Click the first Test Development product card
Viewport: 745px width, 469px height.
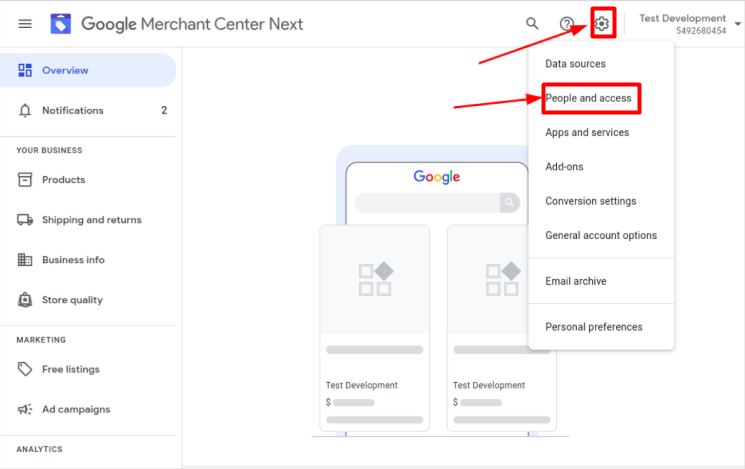(375, 328)
